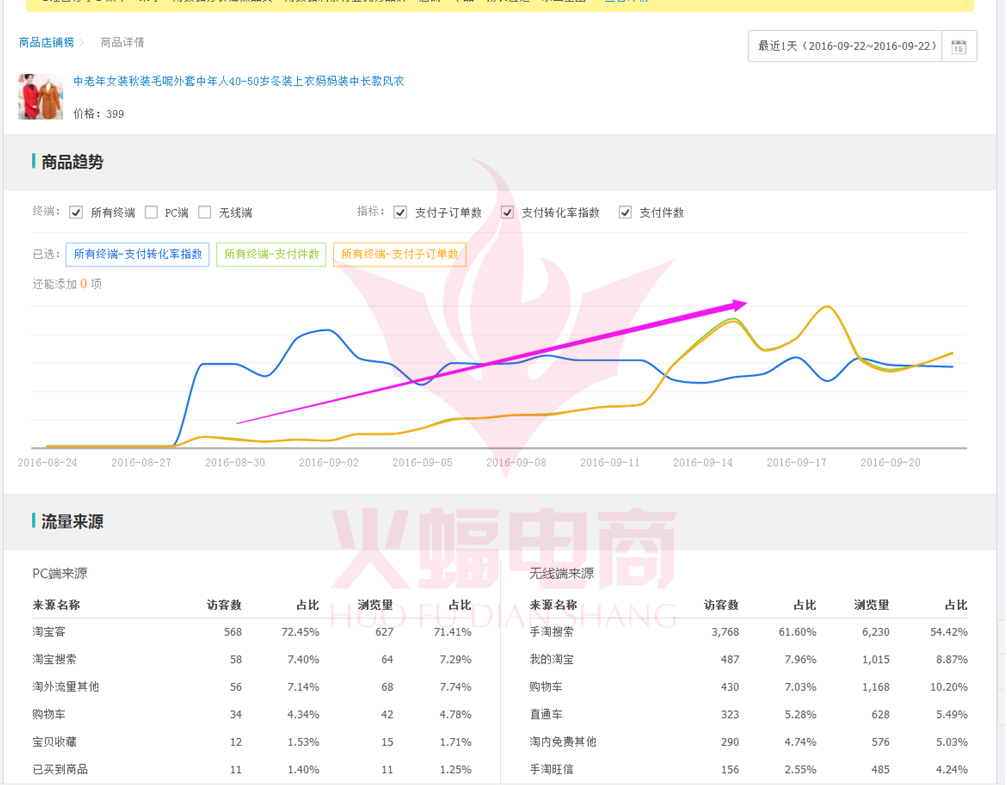Screen dimensions: 1007x785
Task: Click the green 所有终端-支付件数 legend tag
Action: coord(271,255)
